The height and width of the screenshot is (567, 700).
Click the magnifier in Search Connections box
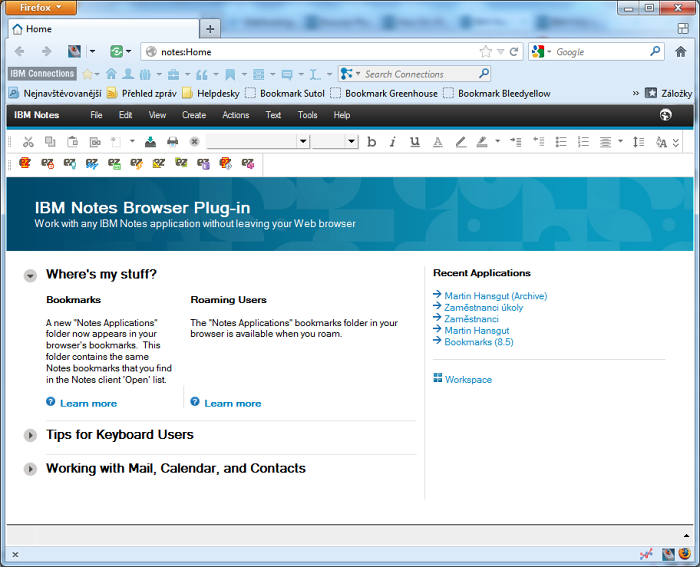click(x=483, y=73)
